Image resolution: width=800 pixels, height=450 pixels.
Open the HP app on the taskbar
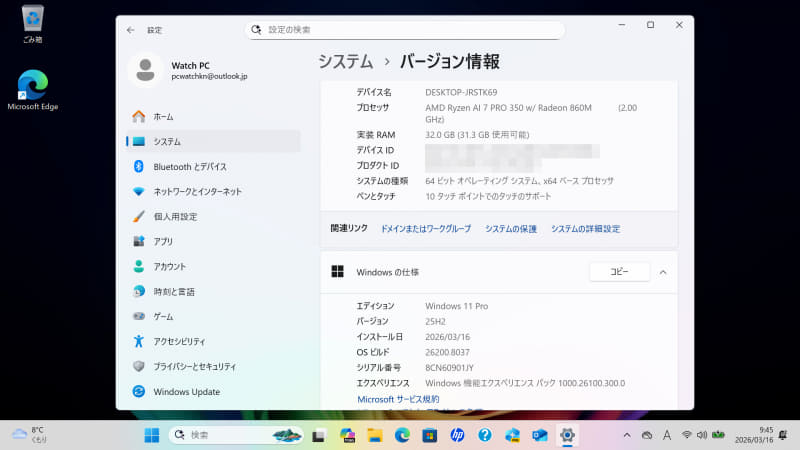pos(457,435)
